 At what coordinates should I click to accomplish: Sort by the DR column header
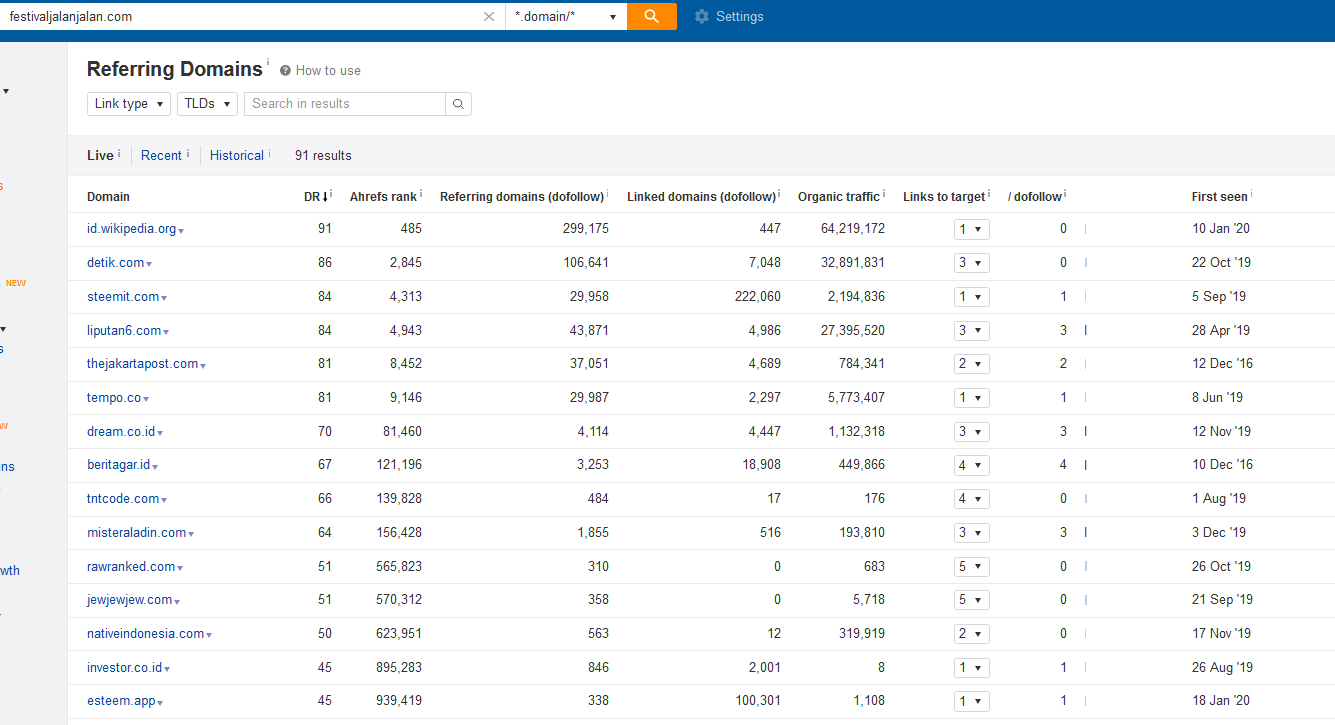point(312,197)
